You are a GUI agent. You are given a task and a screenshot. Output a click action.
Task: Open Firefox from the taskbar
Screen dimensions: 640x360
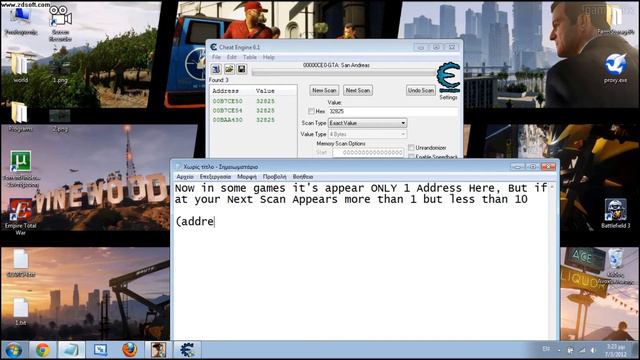pos(129,350)
